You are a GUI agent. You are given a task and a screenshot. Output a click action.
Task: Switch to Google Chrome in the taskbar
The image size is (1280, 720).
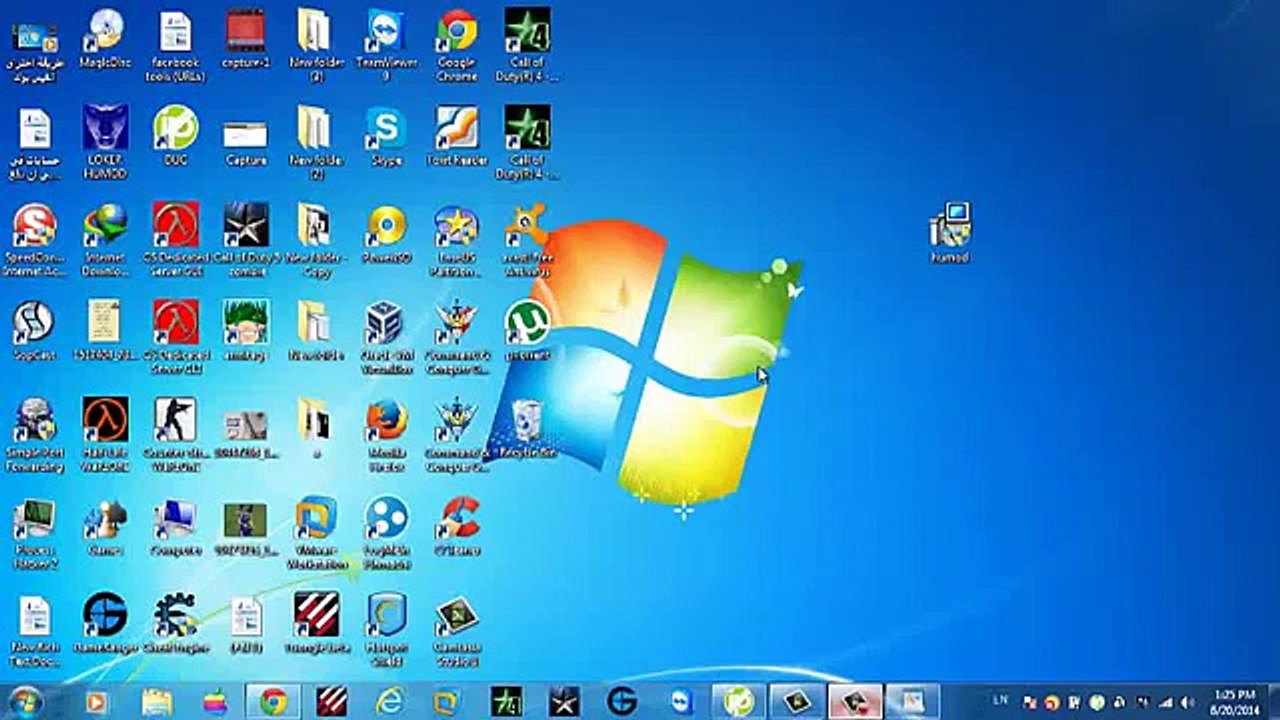tap(273, 701)
